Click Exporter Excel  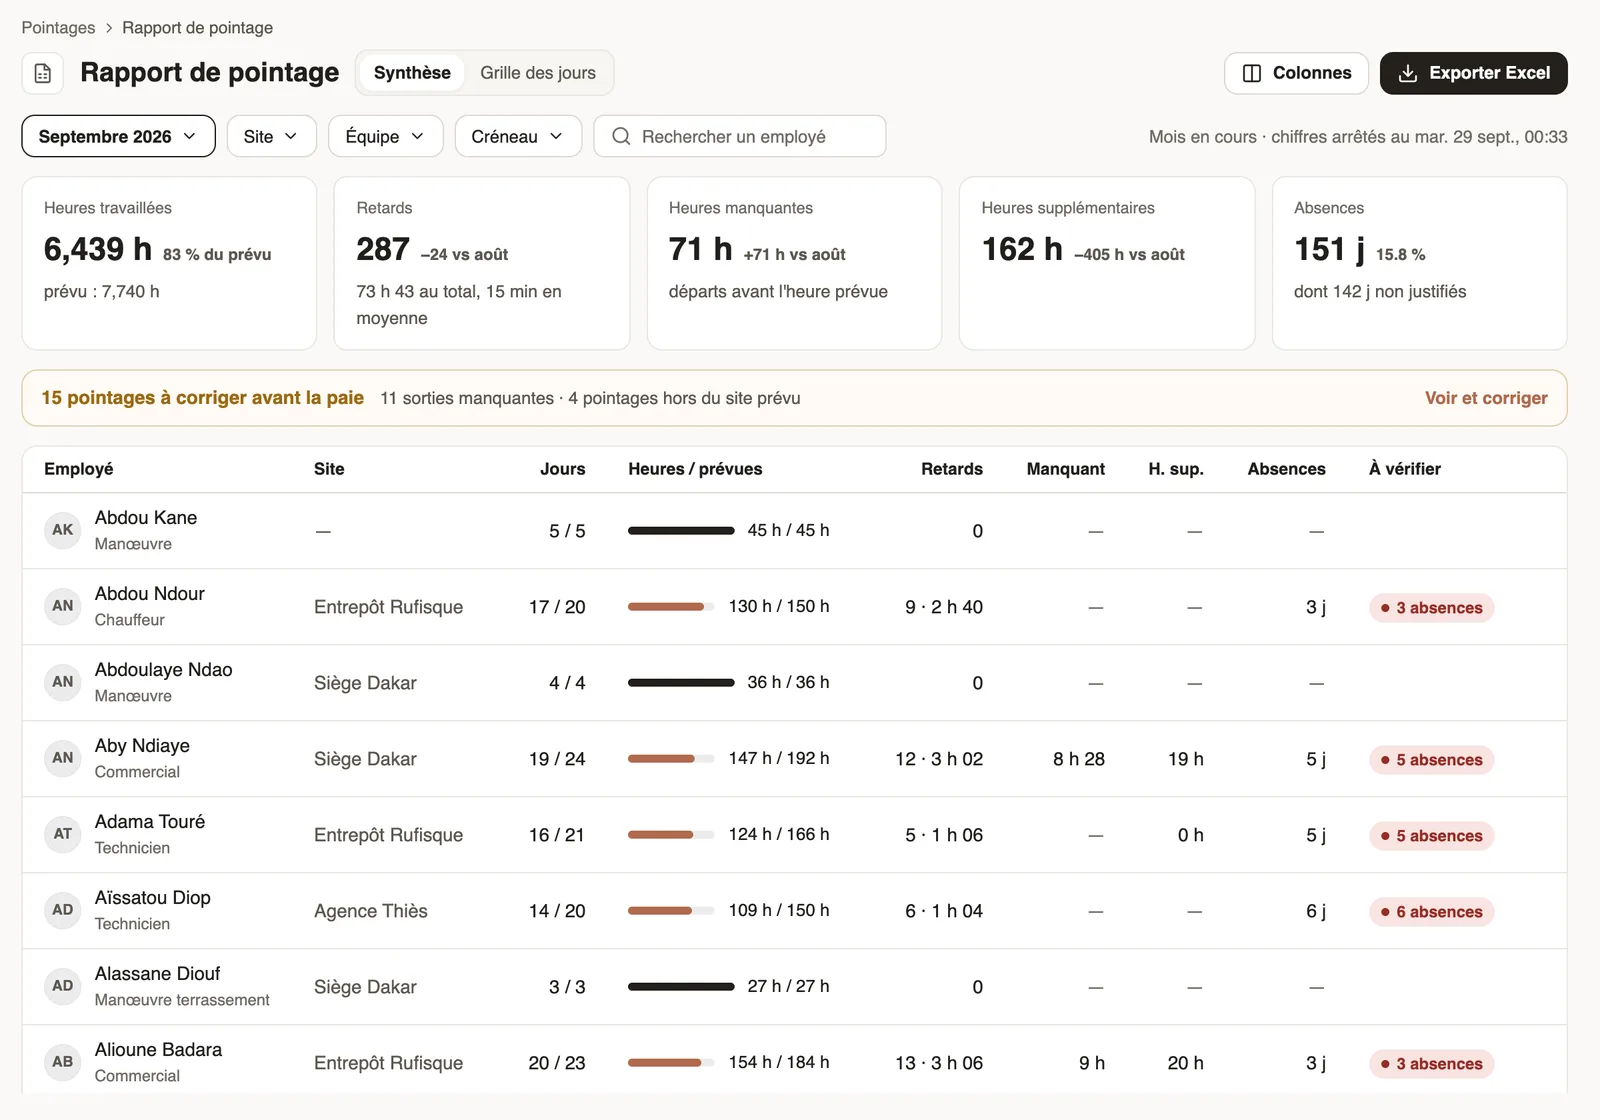(x=1474, y=73)
